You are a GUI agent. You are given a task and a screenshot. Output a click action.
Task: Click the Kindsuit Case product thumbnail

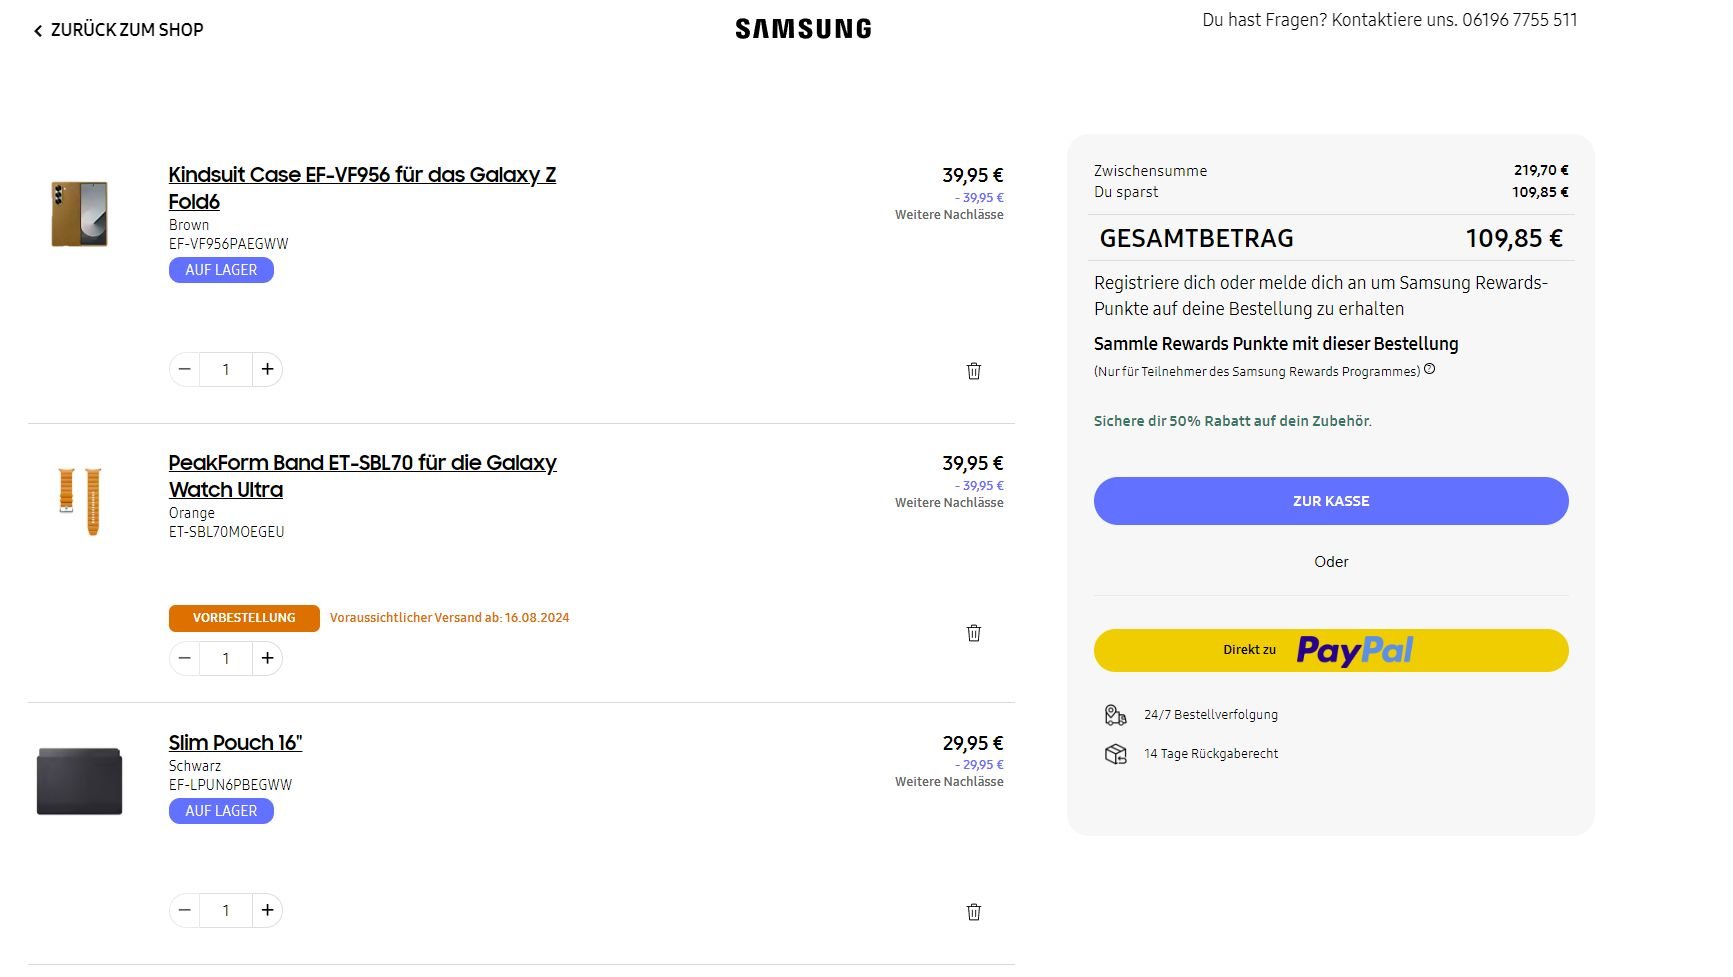tap(80, 214)
